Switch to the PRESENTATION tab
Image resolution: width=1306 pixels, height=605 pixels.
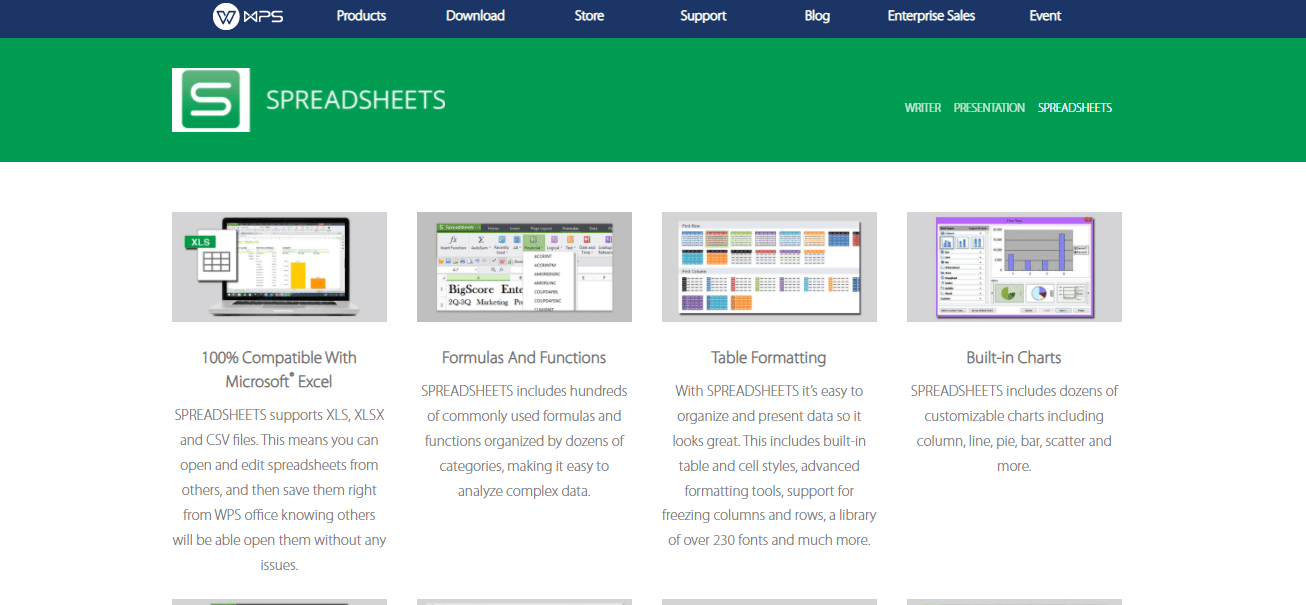pos(989,108)
